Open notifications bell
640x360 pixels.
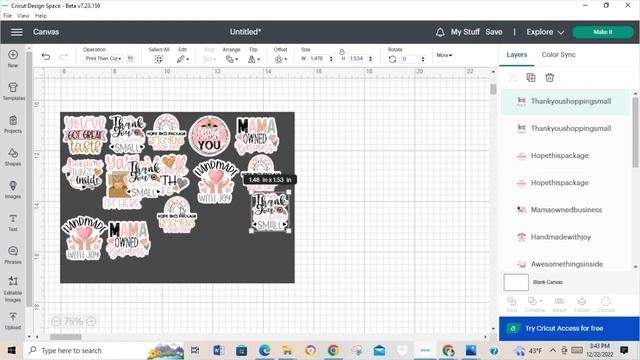coord(440,32)
